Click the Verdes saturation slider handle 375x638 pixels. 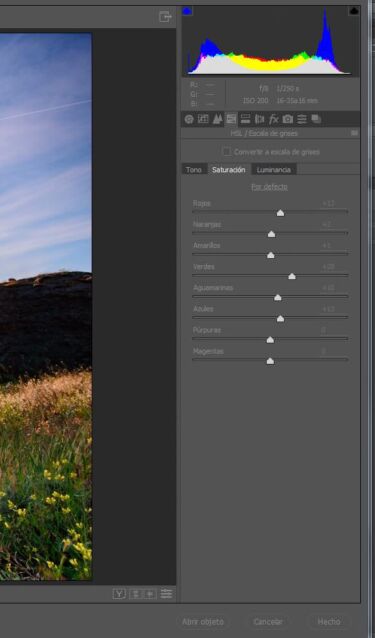tap(292, 277)
